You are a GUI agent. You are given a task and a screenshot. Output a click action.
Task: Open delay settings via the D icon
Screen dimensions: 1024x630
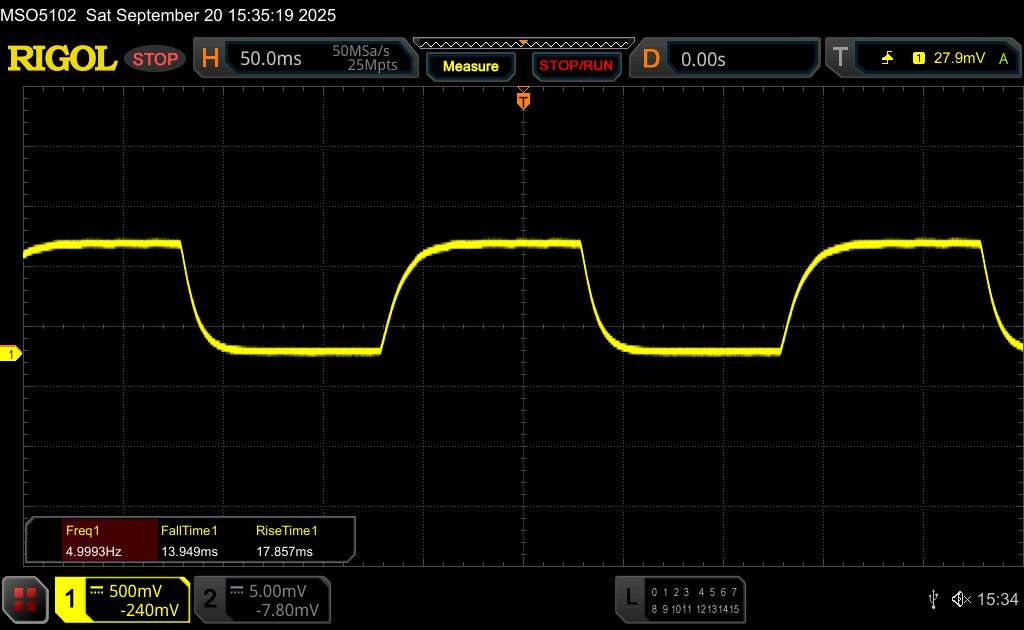click(651, 59)
